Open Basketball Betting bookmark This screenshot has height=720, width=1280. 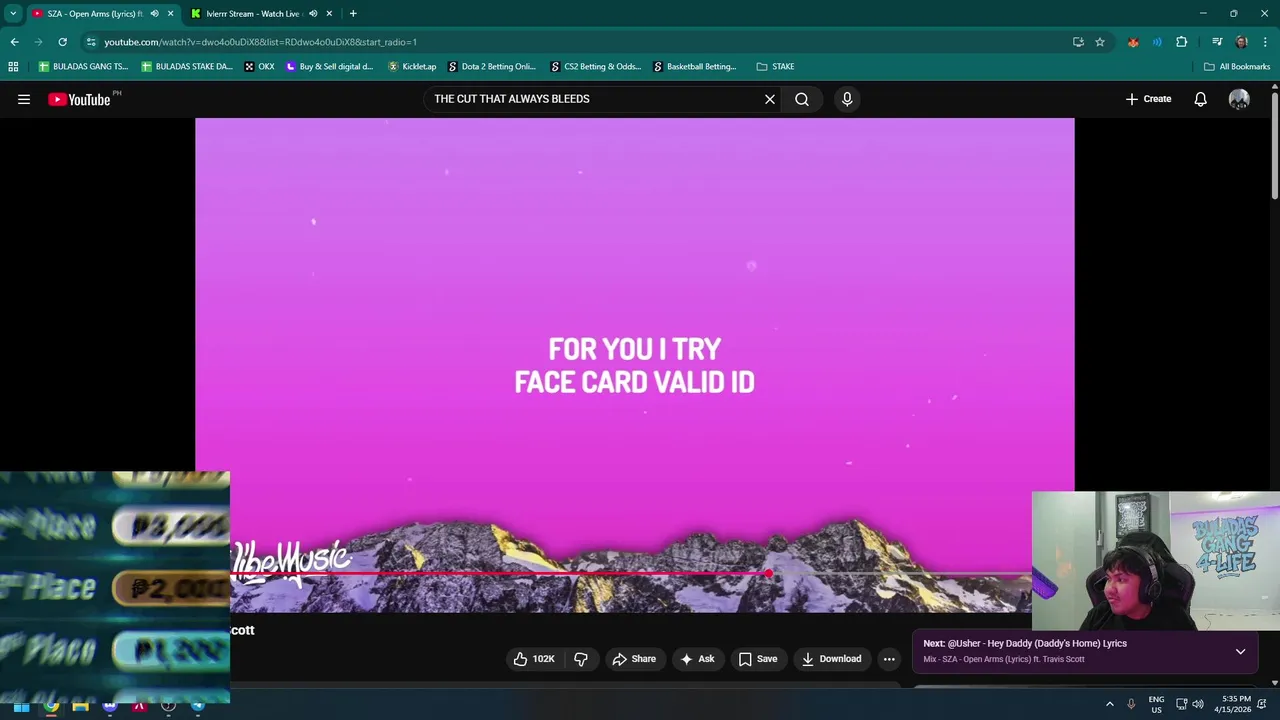tap(695, 67)
